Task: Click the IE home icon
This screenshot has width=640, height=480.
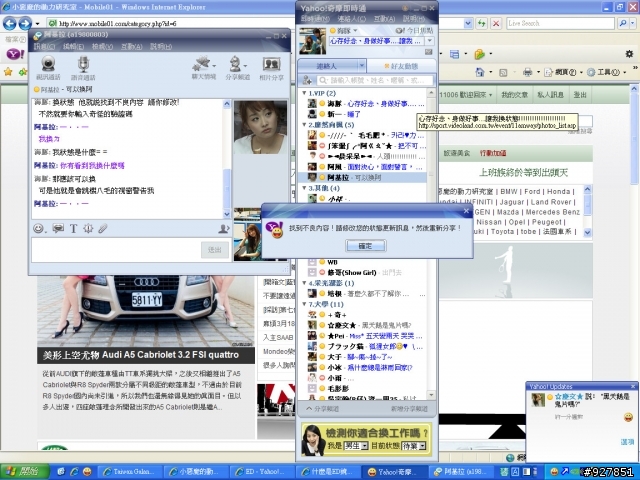Action: pos(480,72)
